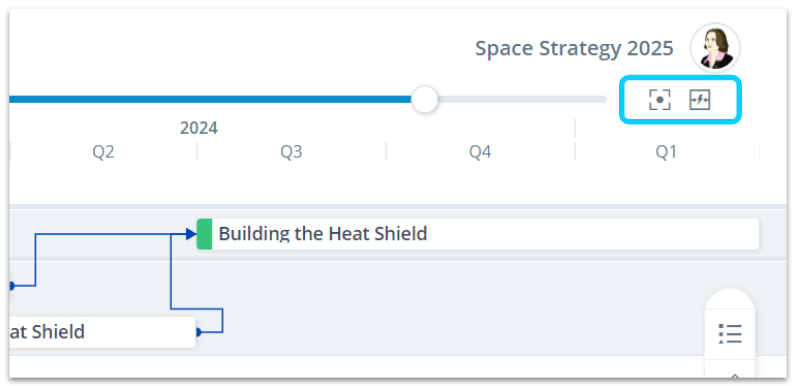This screenshot has height=386, width=796.
Task: Click the connector dot at the left edge
Action: [11, 286]
